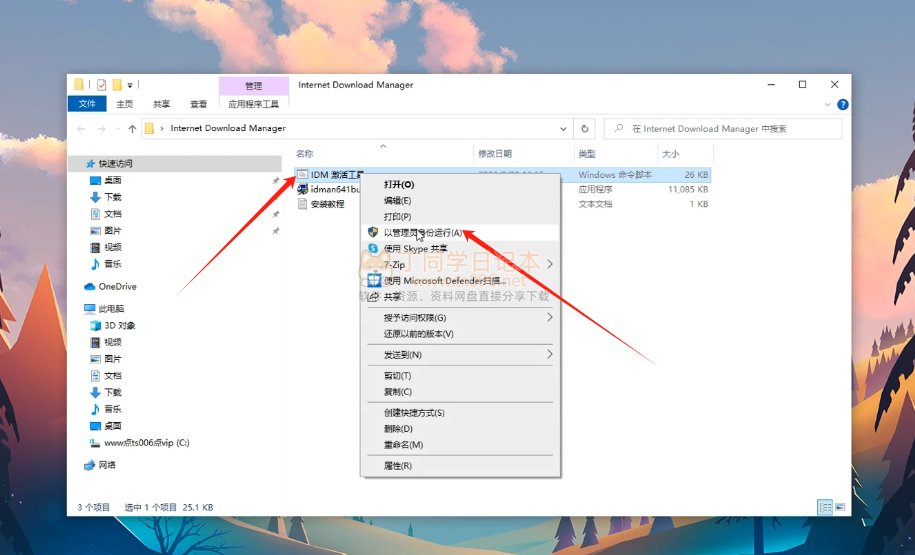Click the Microsoft Defender icon in context menu

pos(373,281)
